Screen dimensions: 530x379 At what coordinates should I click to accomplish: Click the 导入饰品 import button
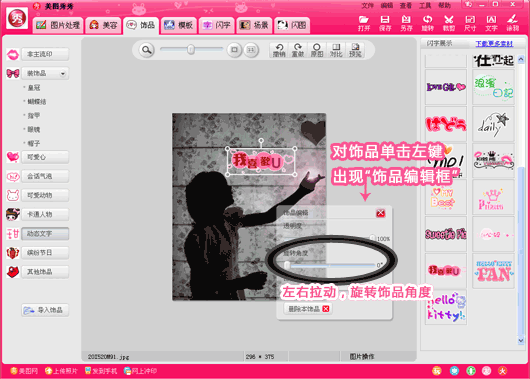pyautogui.click(x=45, y=310)
